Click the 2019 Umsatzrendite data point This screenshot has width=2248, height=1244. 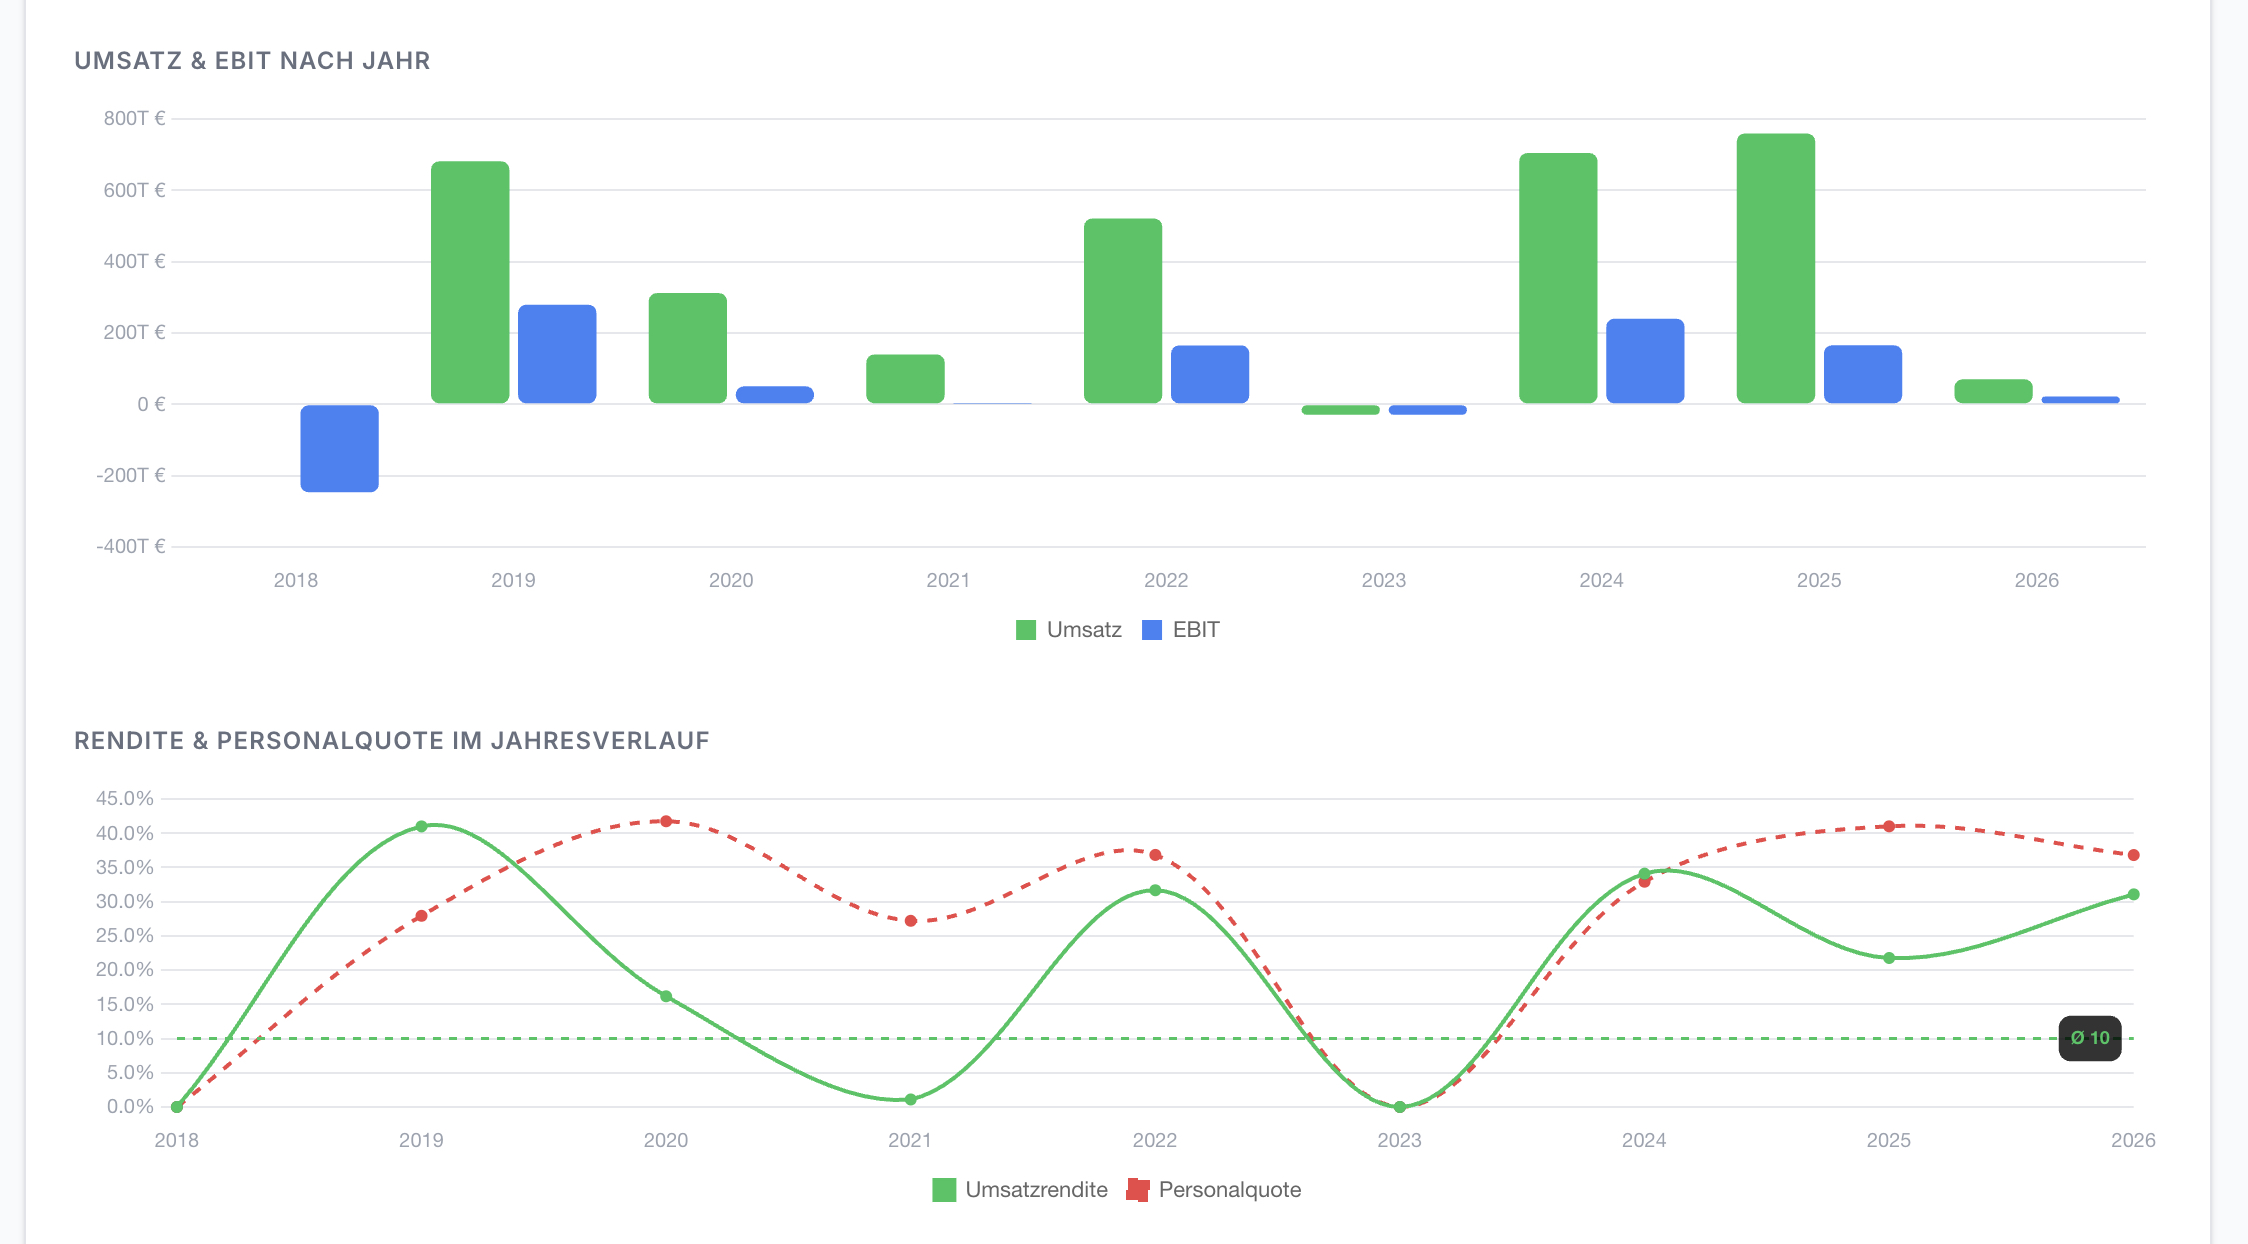(x=421, y=827)
